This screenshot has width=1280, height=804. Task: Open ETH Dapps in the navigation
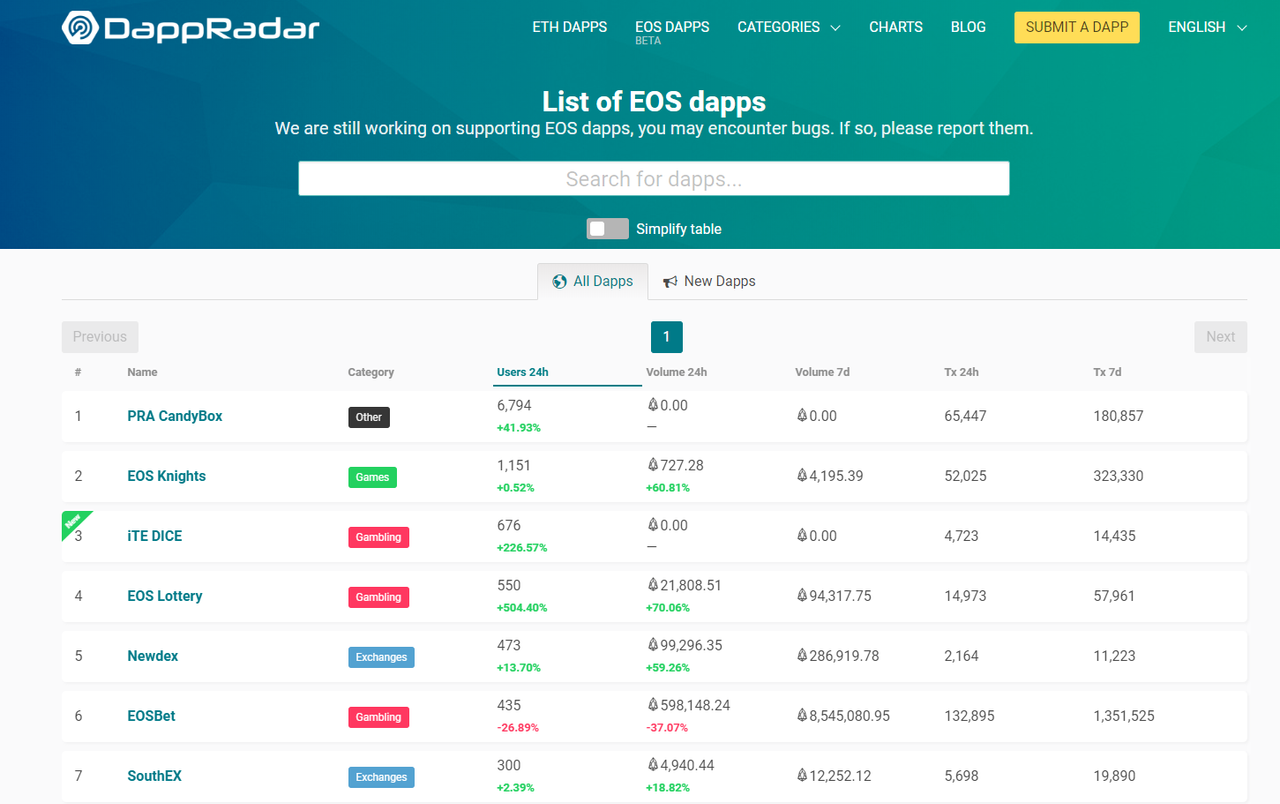coord(570,27)
